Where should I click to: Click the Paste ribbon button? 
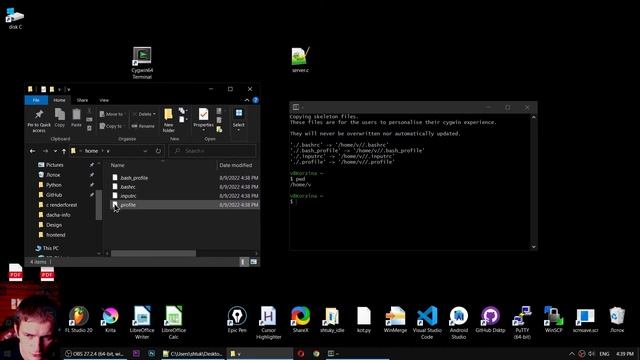point(76,118)
